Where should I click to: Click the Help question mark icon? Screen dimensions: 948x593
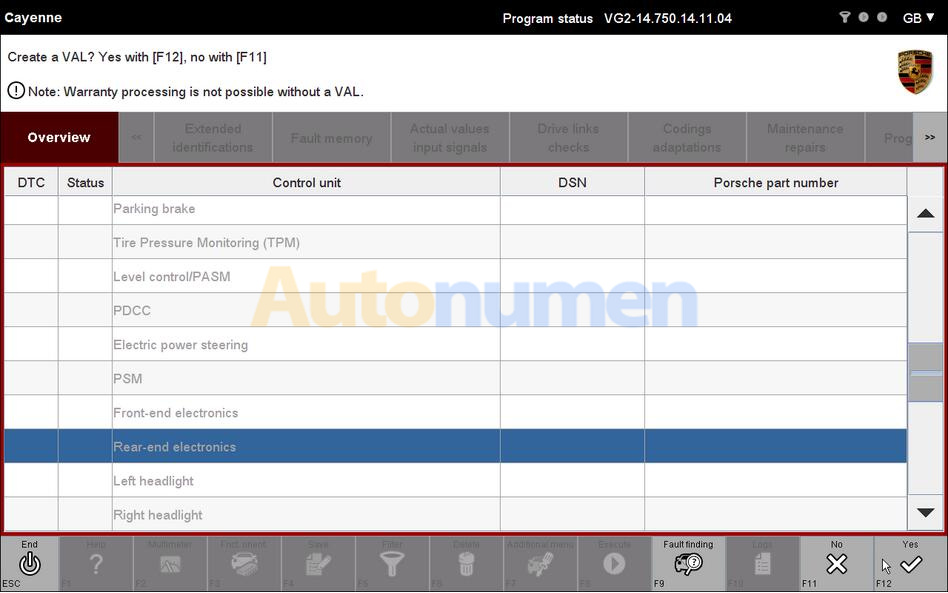point(96,564)
